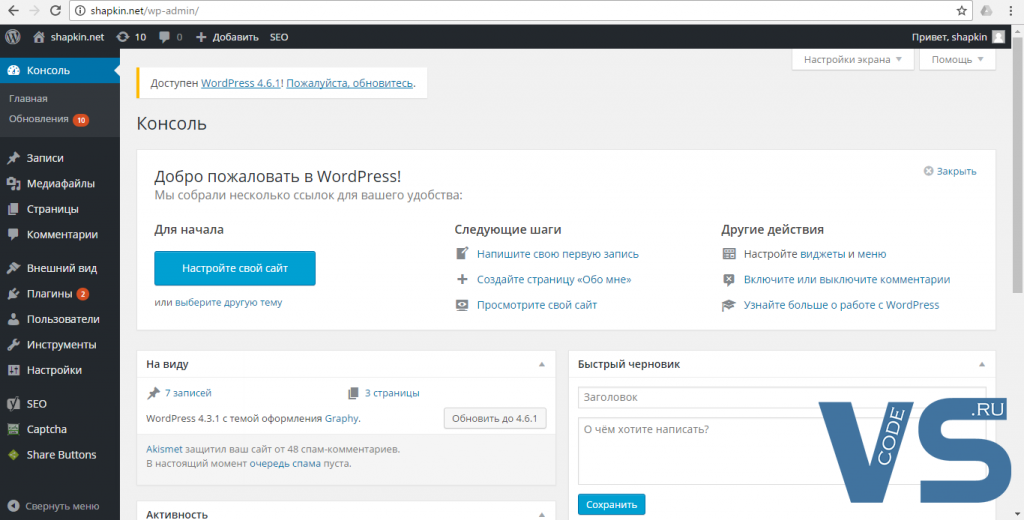Select Обновления submenu item
The width and height of the screenshot is (1024, 520).
39,119
